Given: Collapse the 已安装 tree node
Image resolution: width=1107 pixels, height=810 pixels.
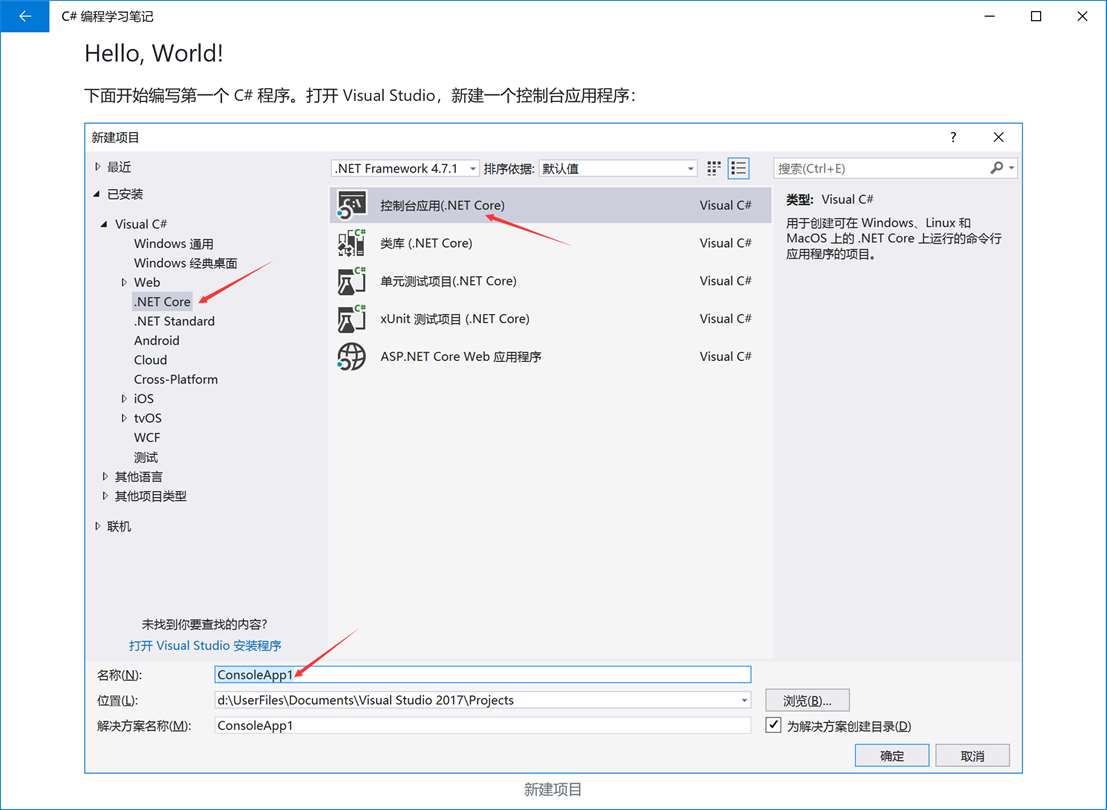Looking at the screenshot, I should 97,194.
